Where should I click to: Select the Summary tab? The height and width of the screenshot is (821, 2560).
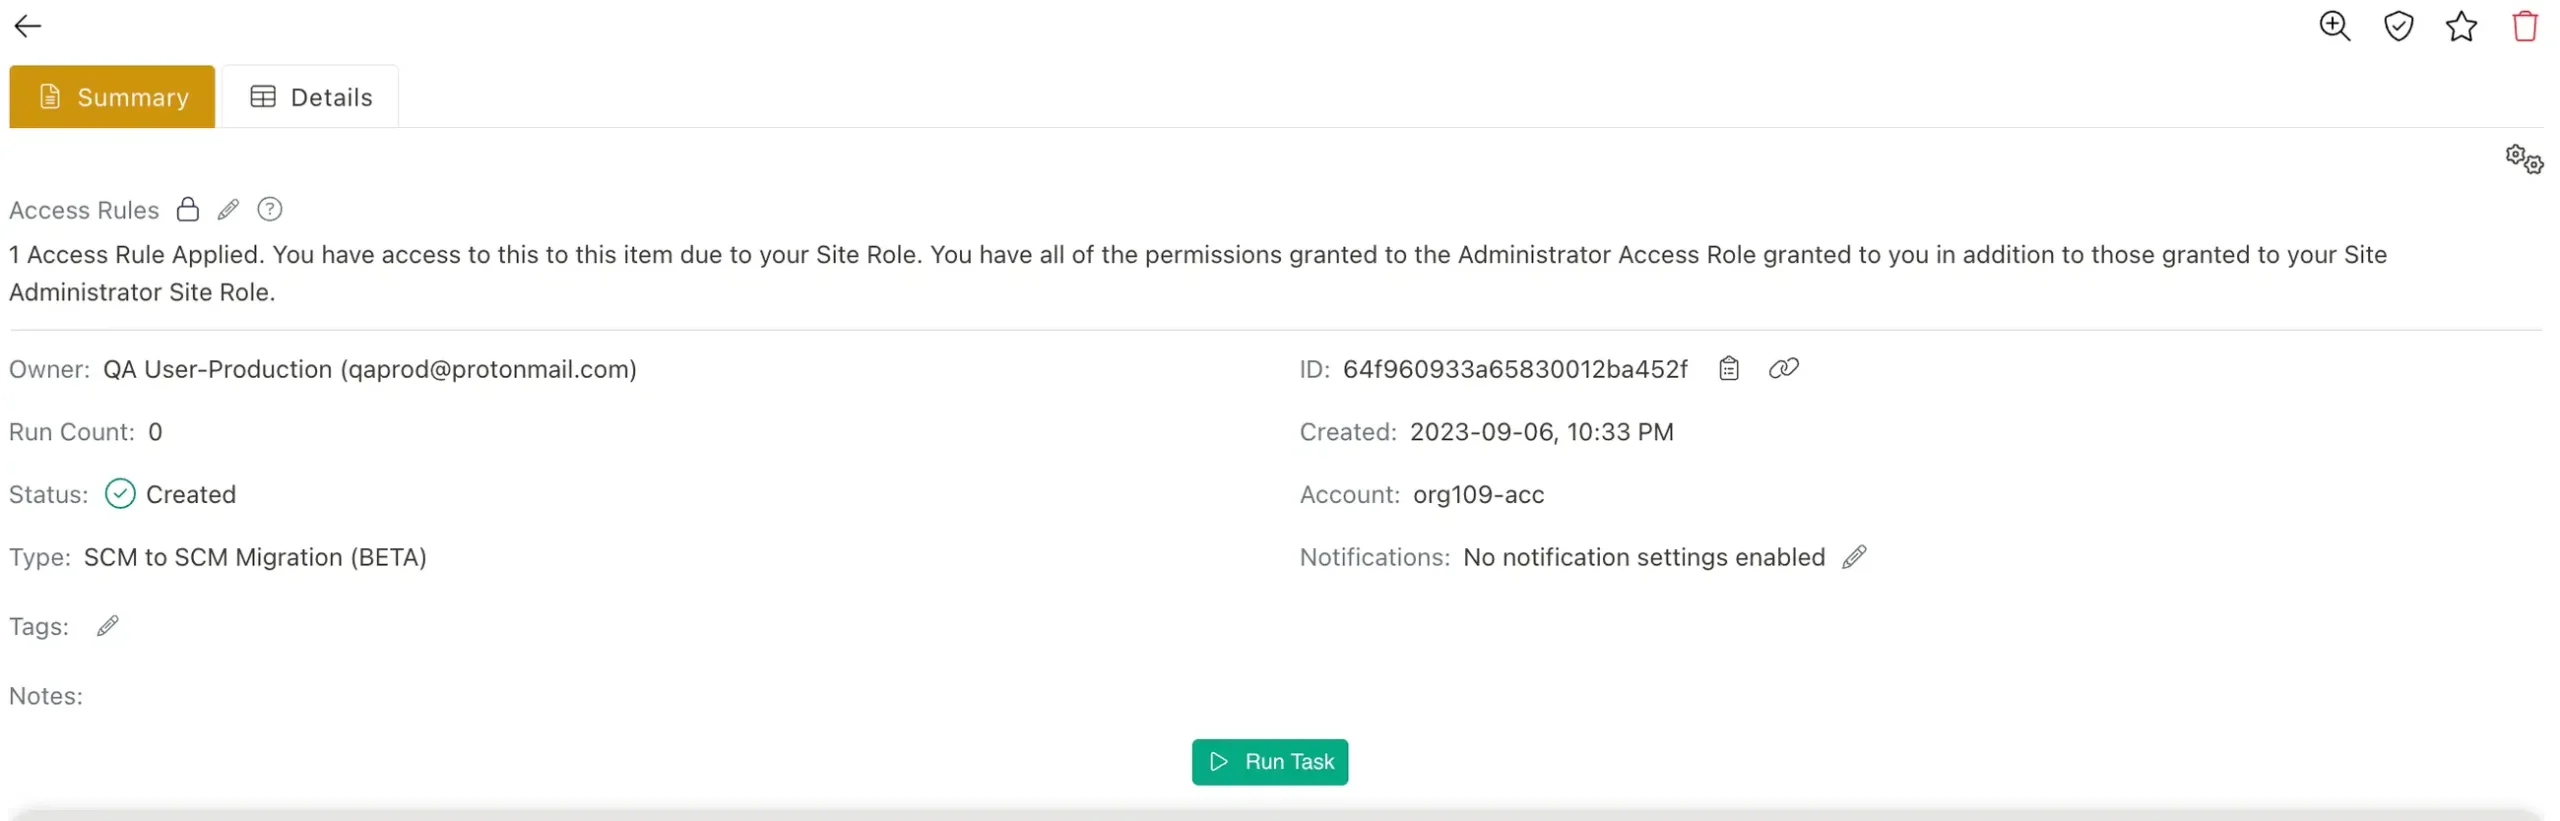(x=111, y=96)
